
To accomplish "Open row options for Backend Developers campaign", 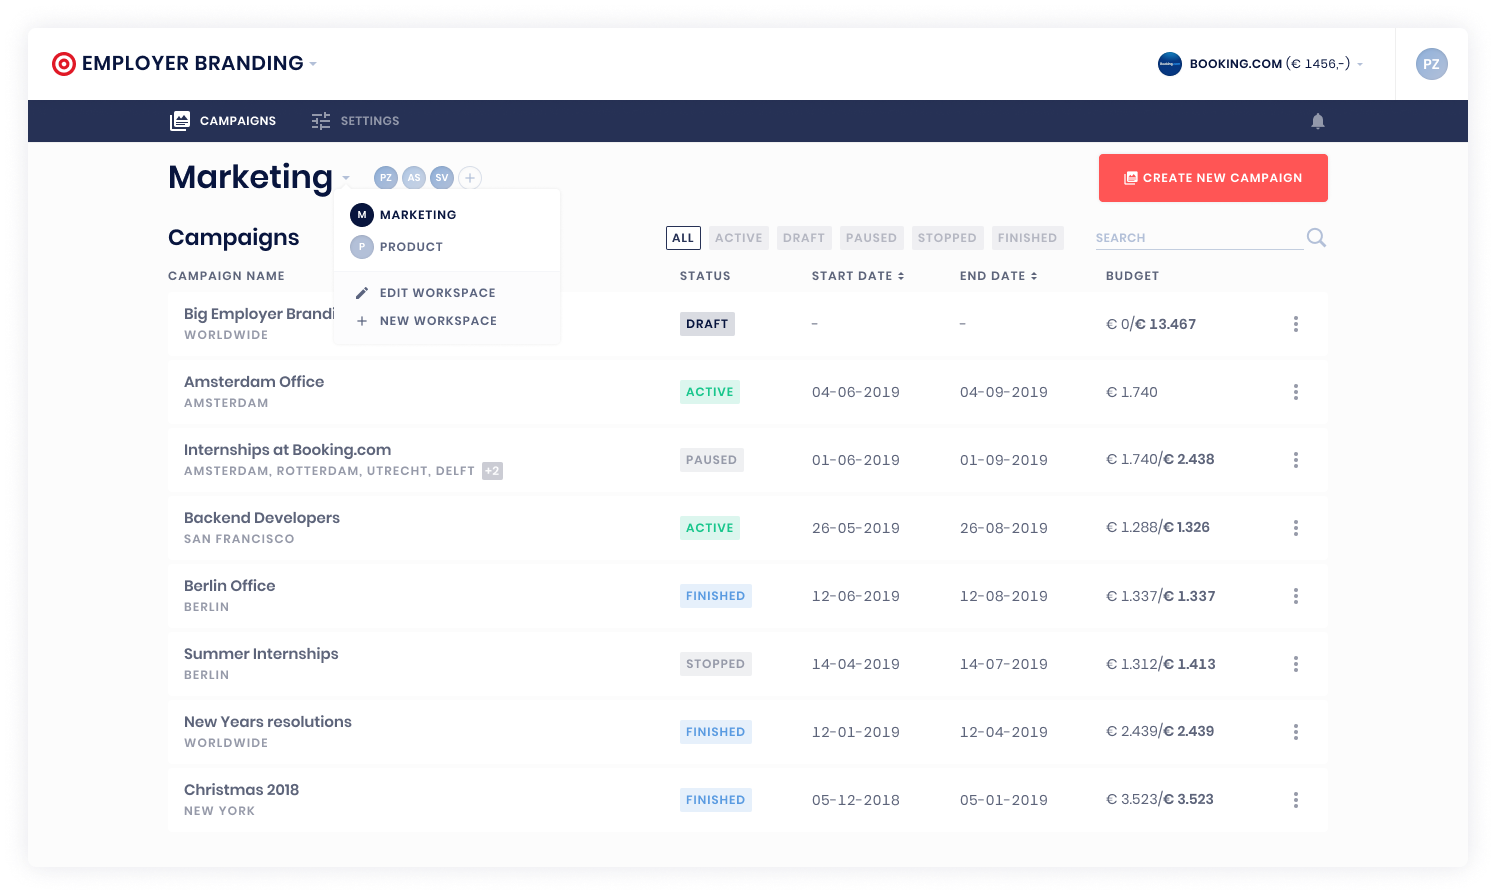I will pos(1296,528).
